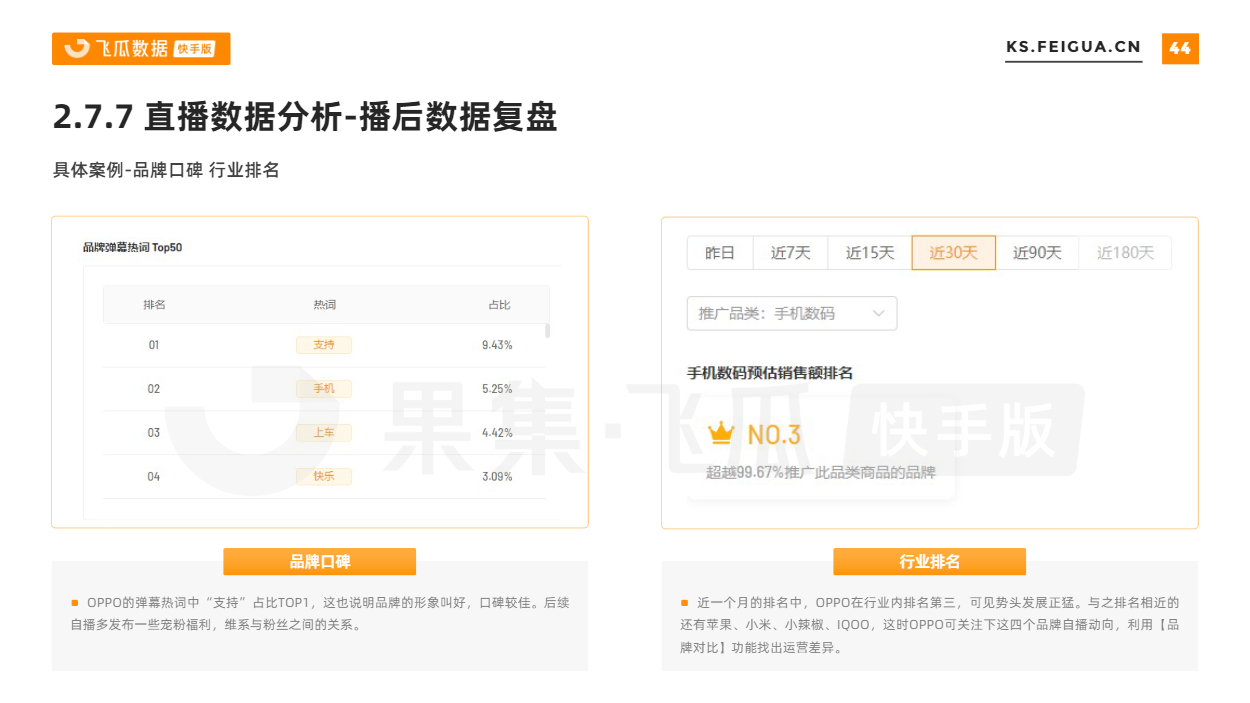Click the 手机数码预估销售额排名 heading
The image size is (1250, 703).
(x=770, y=373)
